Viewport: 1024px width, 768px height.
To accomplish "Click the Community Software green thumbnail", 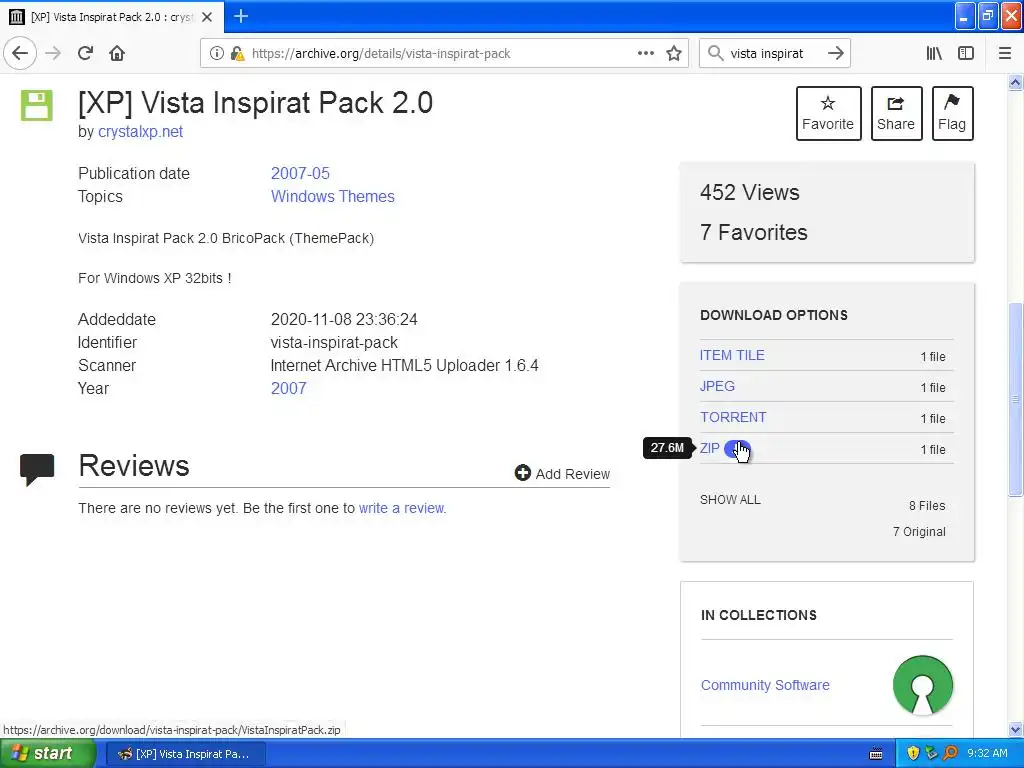I will (x=923, y=685).
